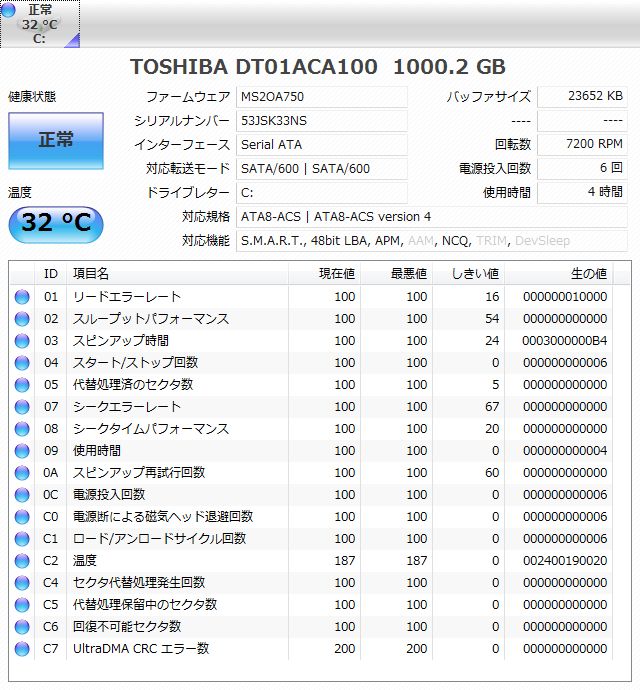The image size is (640, 690).
Task: Click raw value 0003000000B4
Action: [565, 341]
